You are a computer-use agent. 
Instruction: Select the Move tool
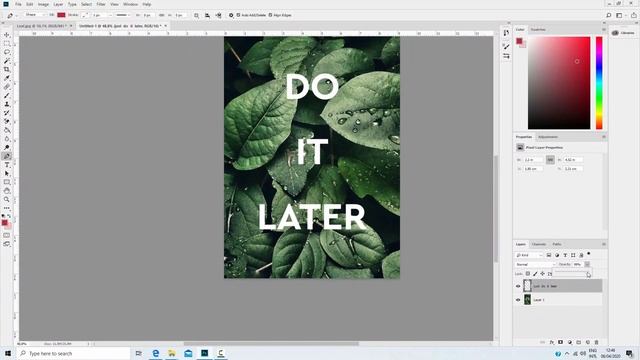[7, 35]
